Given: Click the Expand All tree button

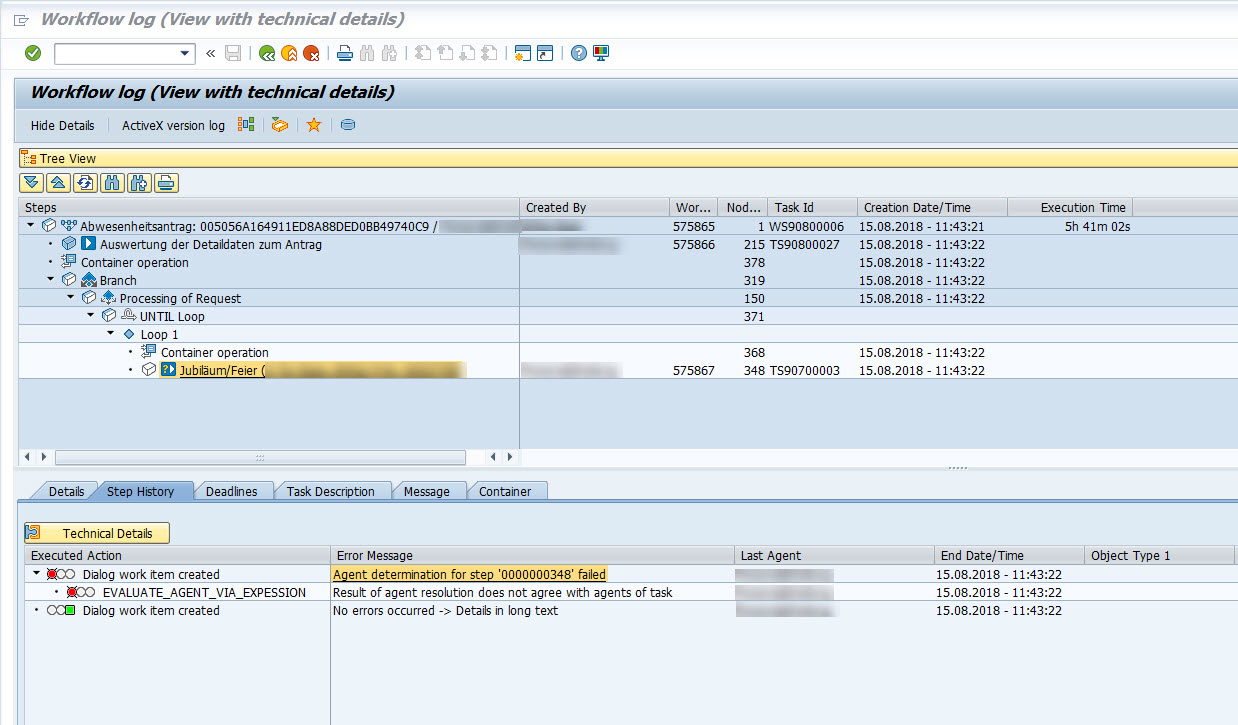Looking at the screenshot, I should tap(32, 182).
